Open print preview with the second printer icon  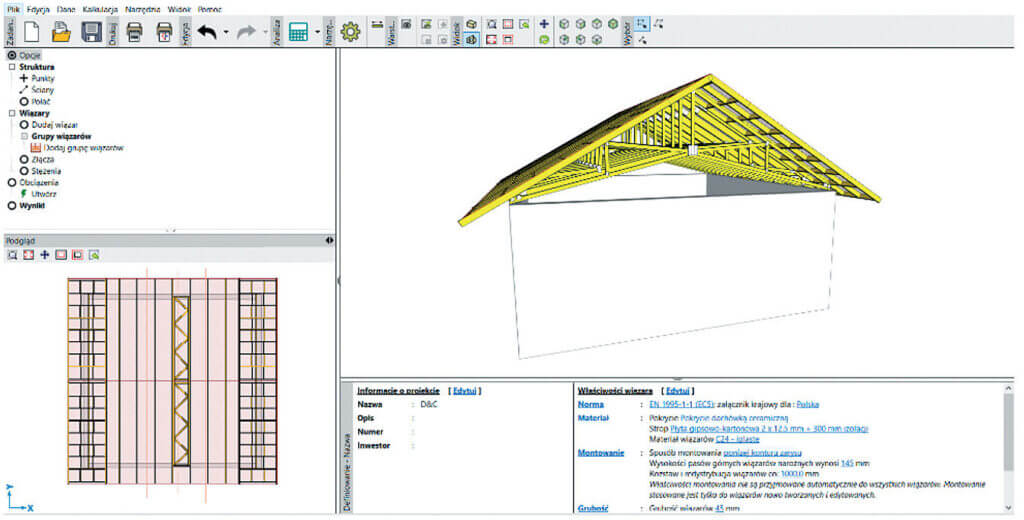[x=165, y=31]
